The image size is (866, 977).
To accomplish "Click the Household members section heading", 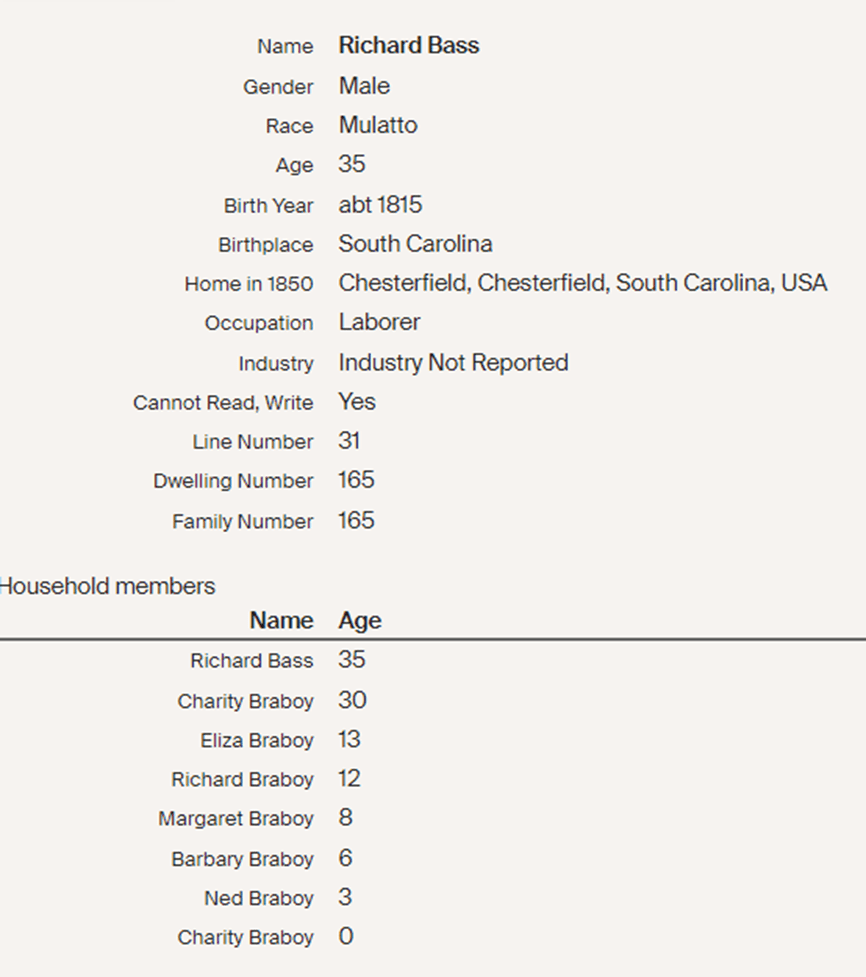I will tap(106, 586).
